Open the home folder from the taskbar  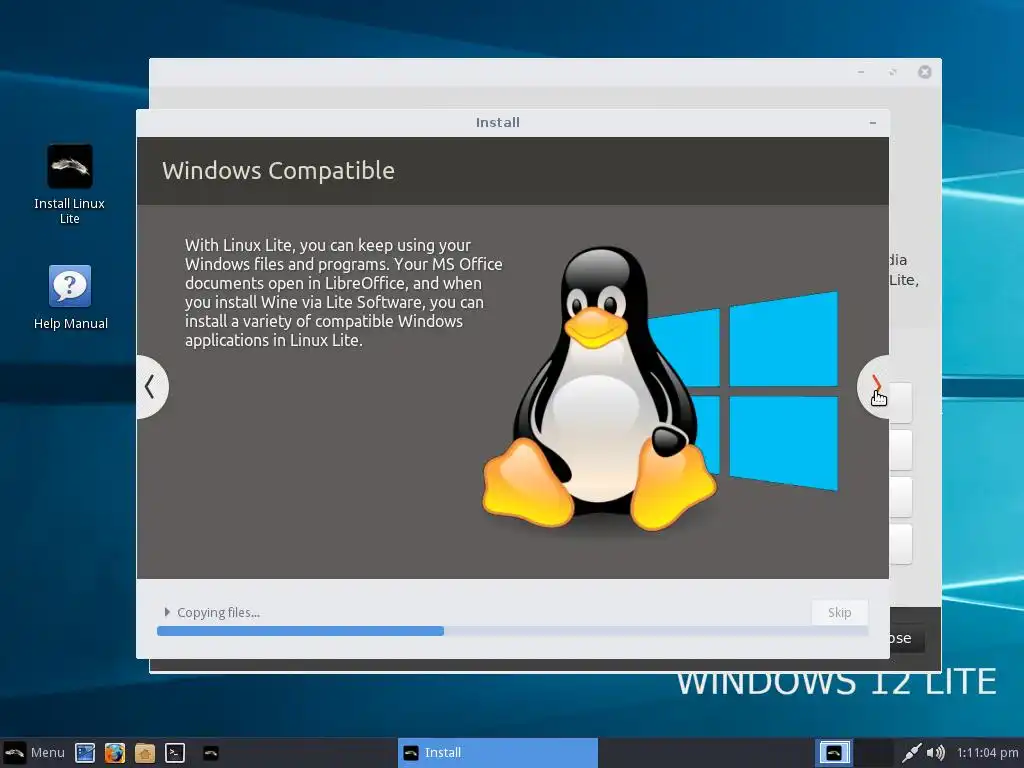(x=145, y=753)
